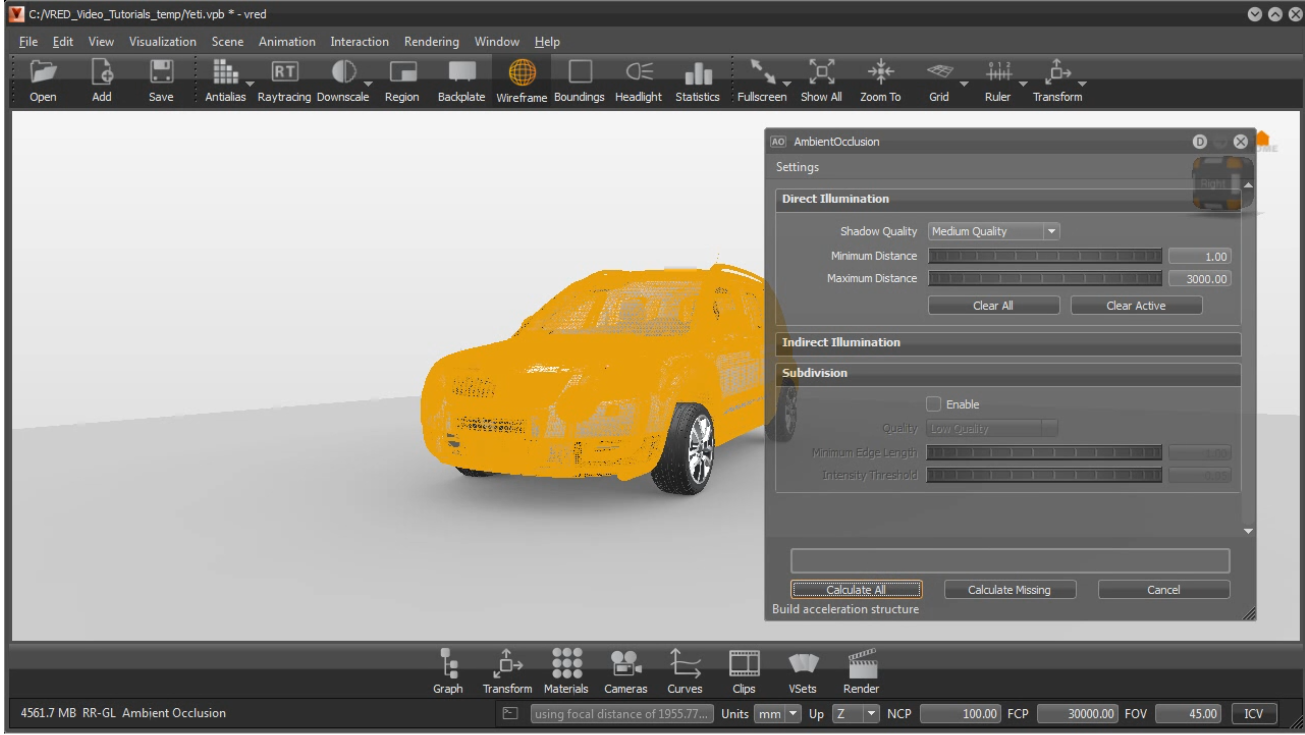Click the Show All icon
This screenshot has width=1305, height=735.
tap(821, 72)
